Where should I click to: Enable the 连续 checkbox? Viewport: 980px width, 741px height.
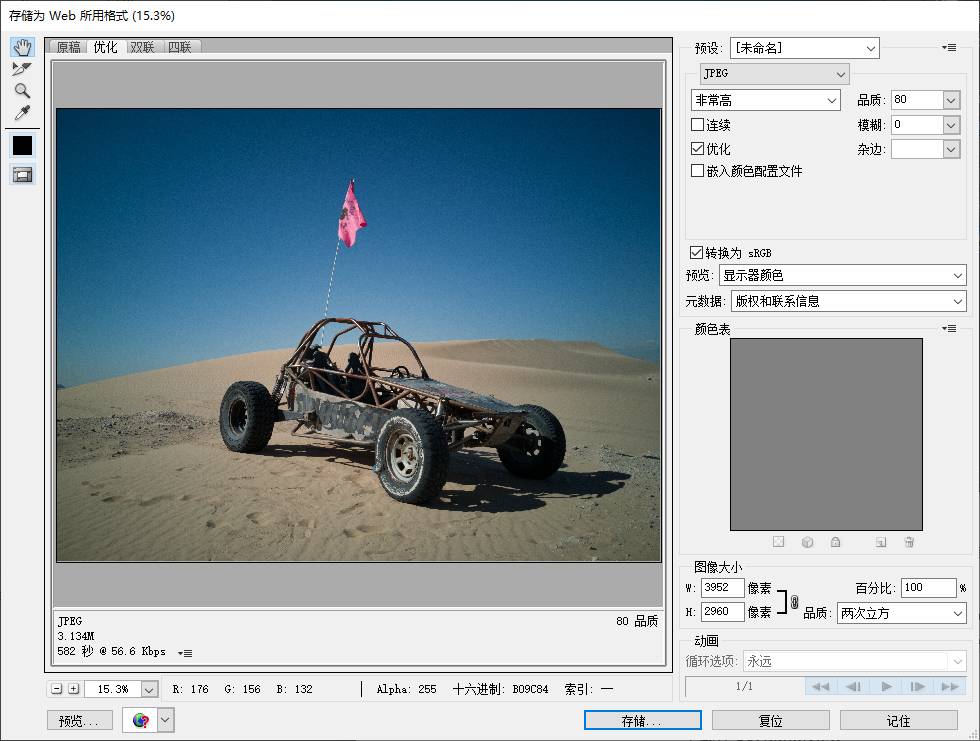[698, 125]
